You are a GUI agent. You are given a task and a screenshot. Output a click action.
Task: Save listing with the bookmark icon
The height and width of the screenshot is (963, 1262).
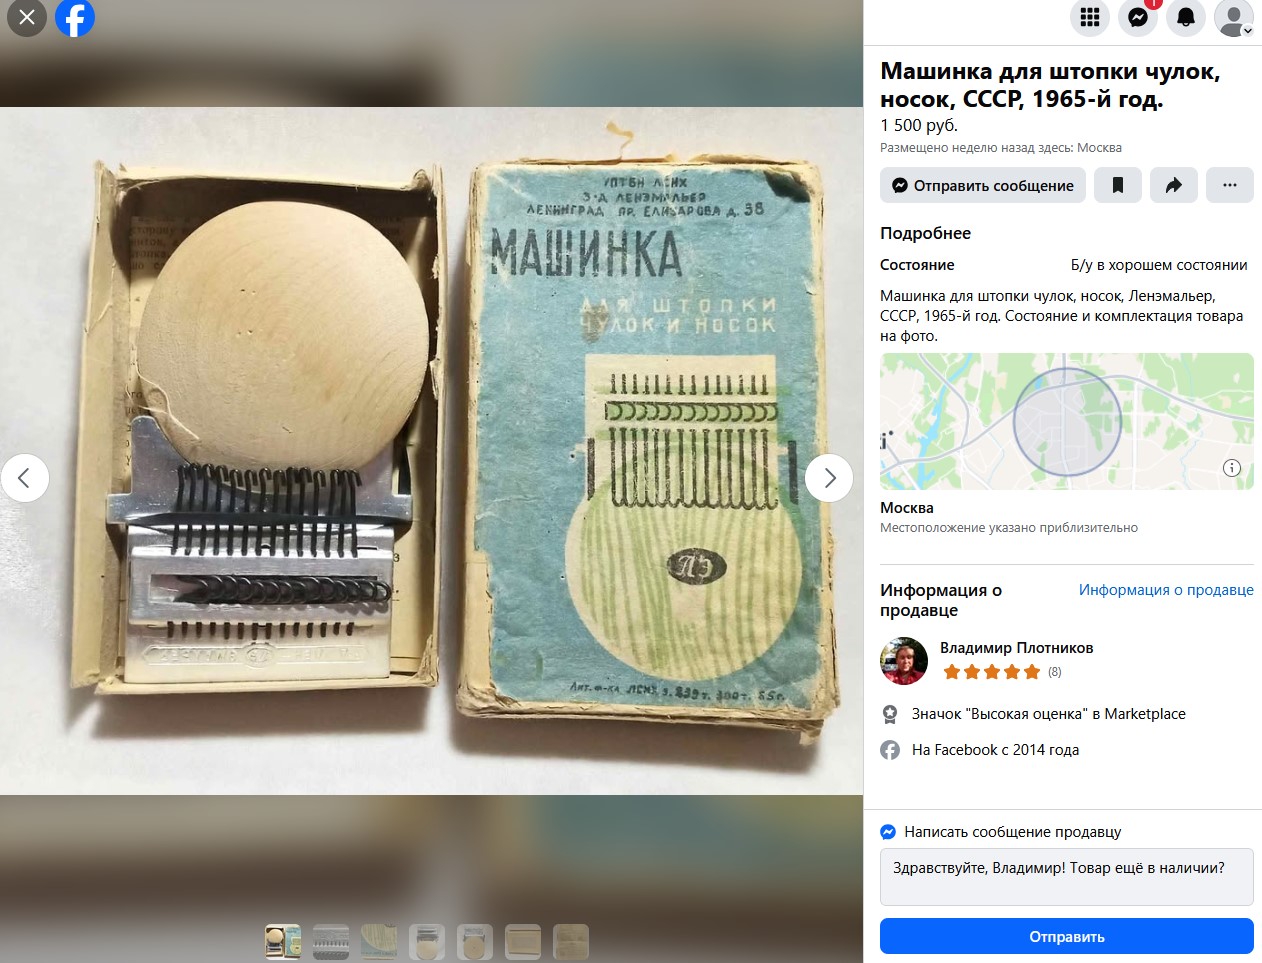(x=1118, y=185)
